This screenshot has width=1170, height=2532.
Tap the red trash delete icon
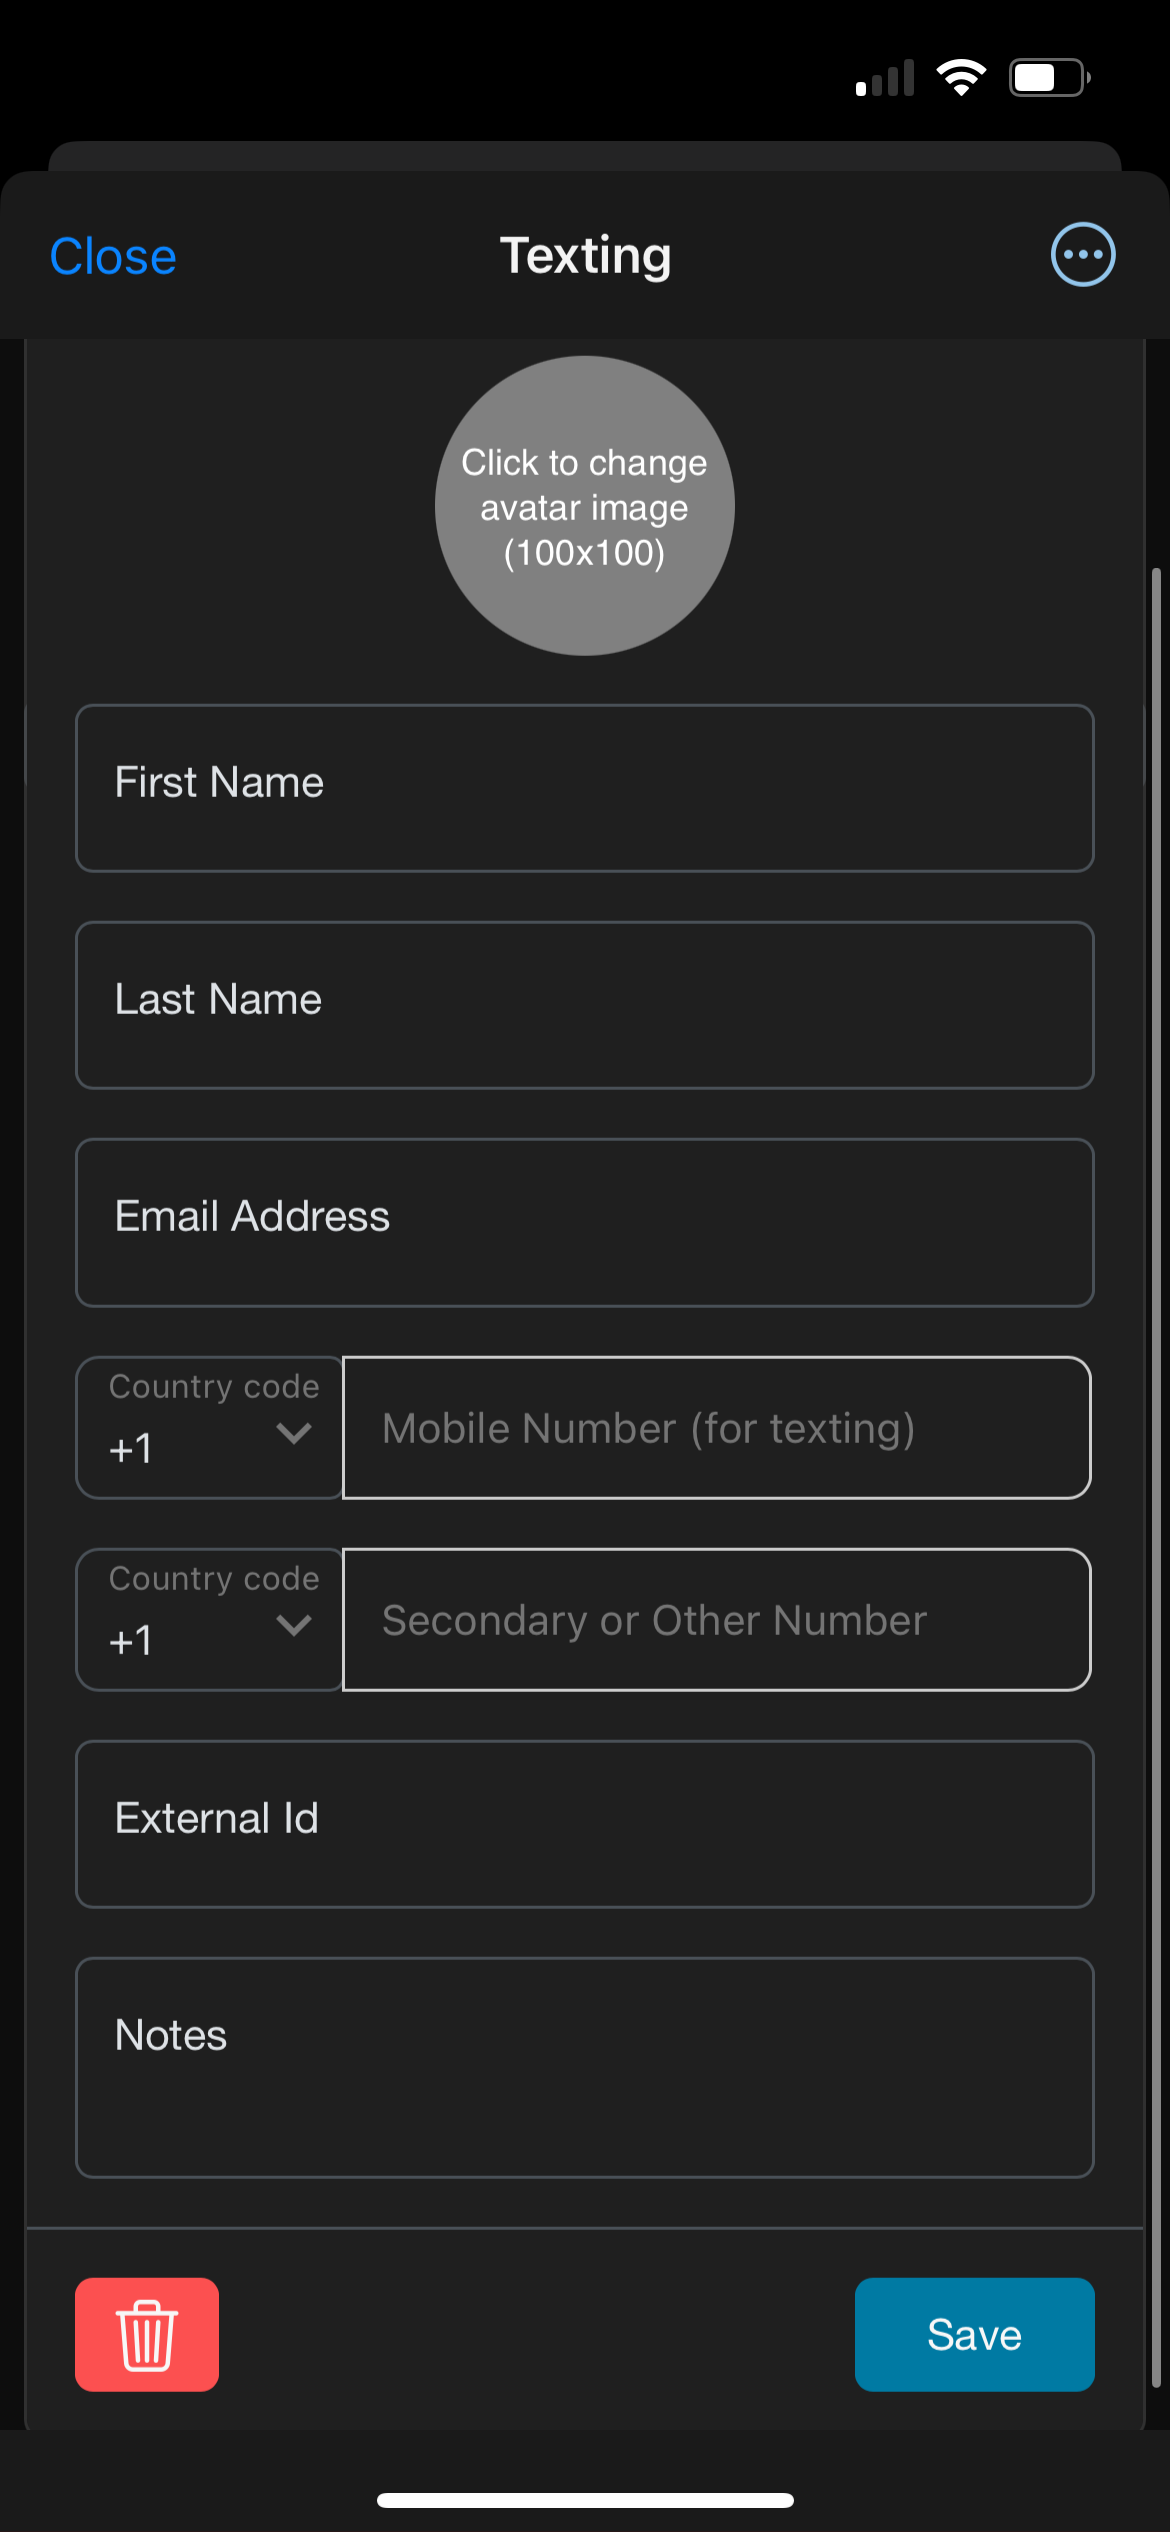pyautogui.click(x=147, y=2334)
